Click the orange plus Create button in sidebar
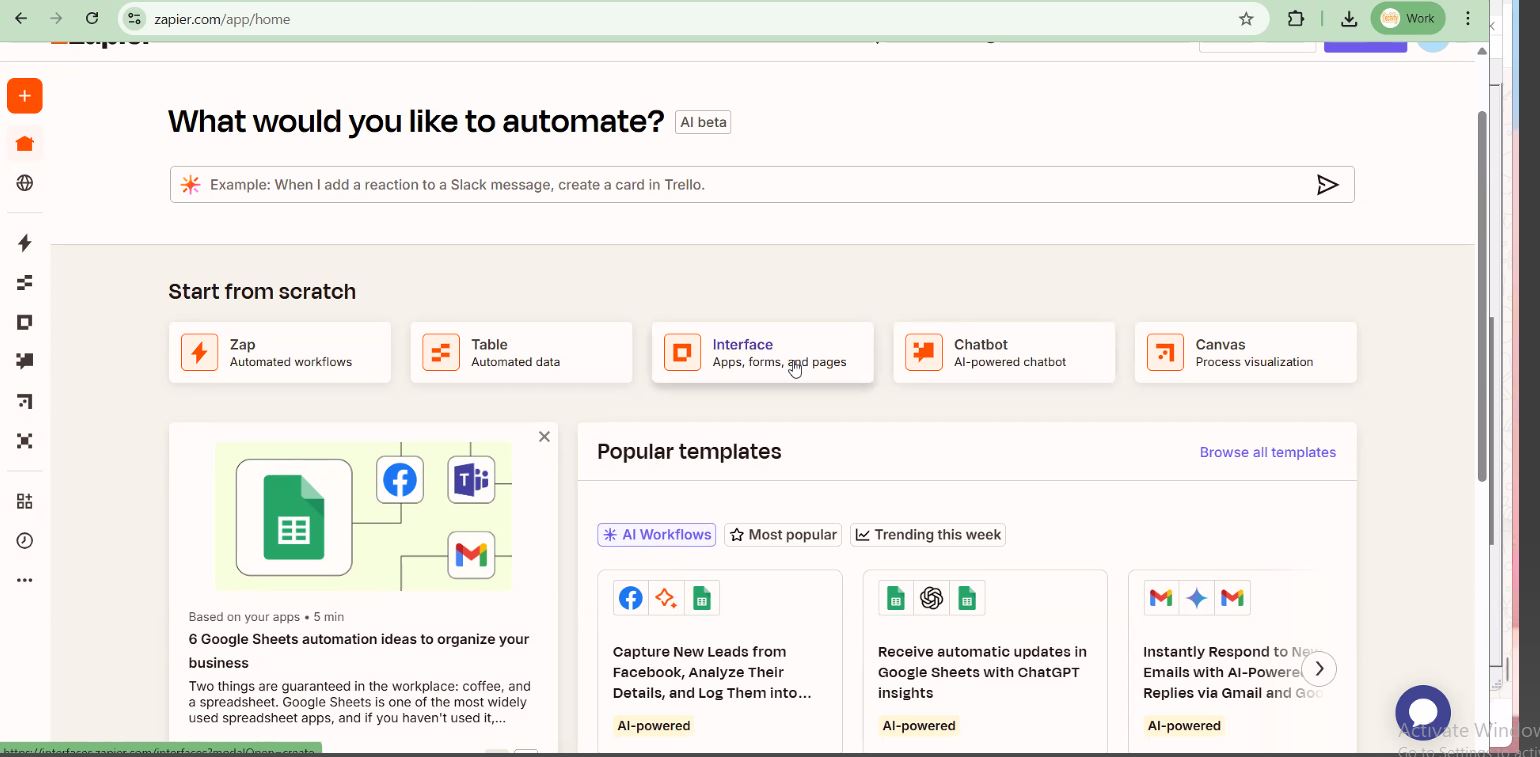This screenshot has width=1540, height=757. pyautogui.click(x=25, y=96)
